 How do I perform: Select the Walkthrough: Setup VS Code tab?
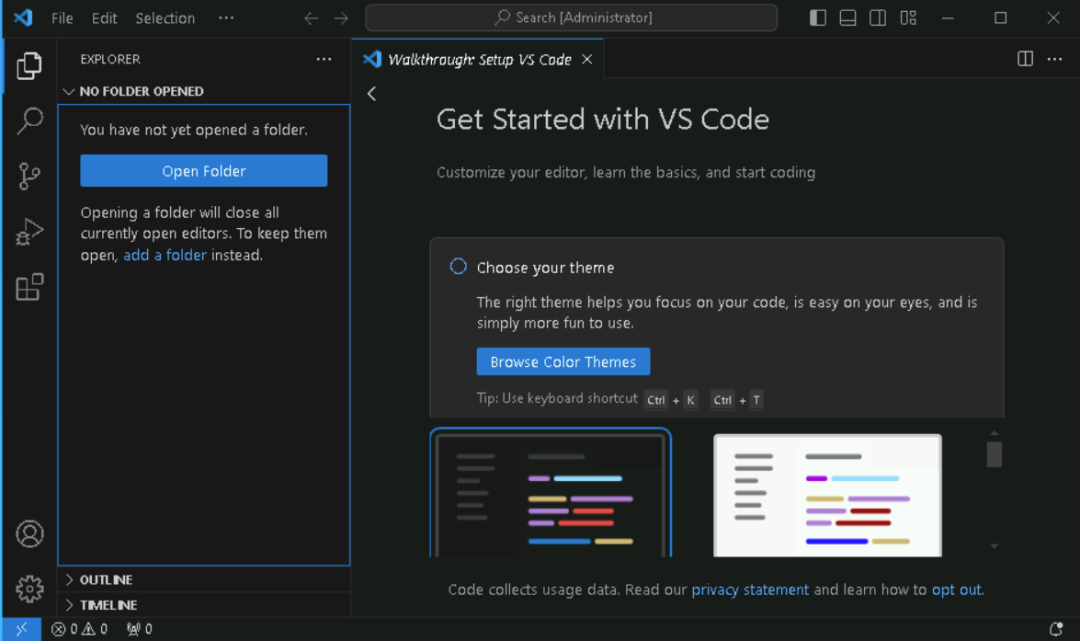click(478, 60)
